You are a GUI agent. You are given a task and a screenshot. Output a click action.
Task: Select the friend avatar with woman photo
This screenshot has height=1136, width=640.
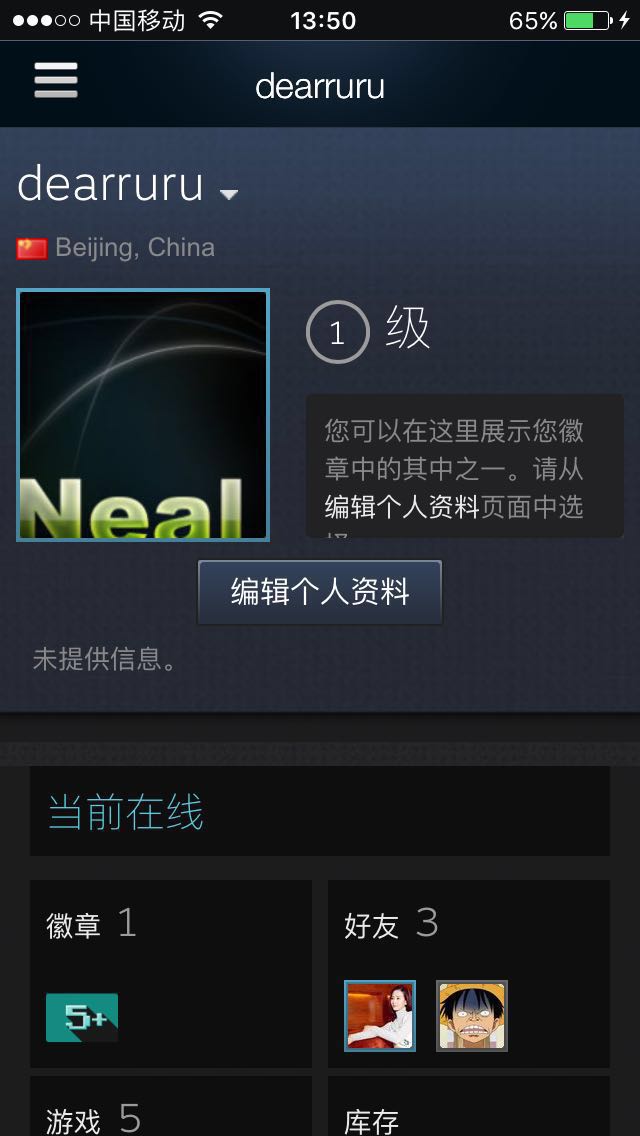tap(380, 1016)
